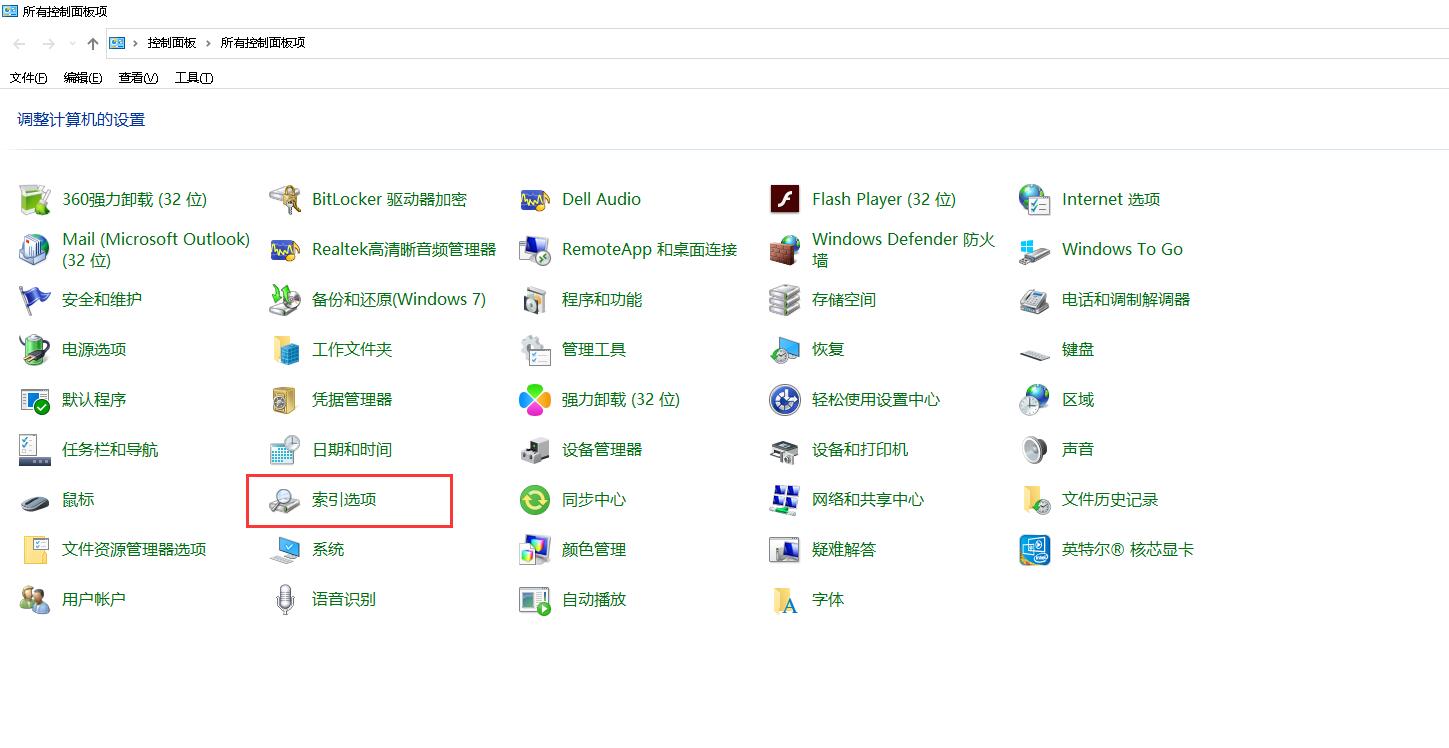Click the Forward arrow navigation button
Screen dimensions: 1449x748
tap(48, 43)
